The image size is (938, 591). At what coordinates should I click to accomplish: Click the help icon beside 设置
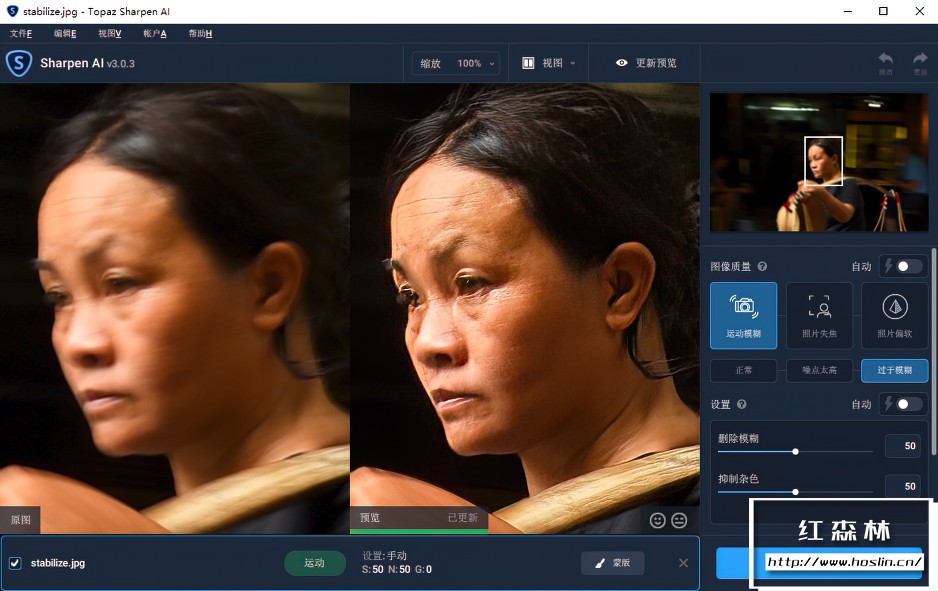[742, 404]
